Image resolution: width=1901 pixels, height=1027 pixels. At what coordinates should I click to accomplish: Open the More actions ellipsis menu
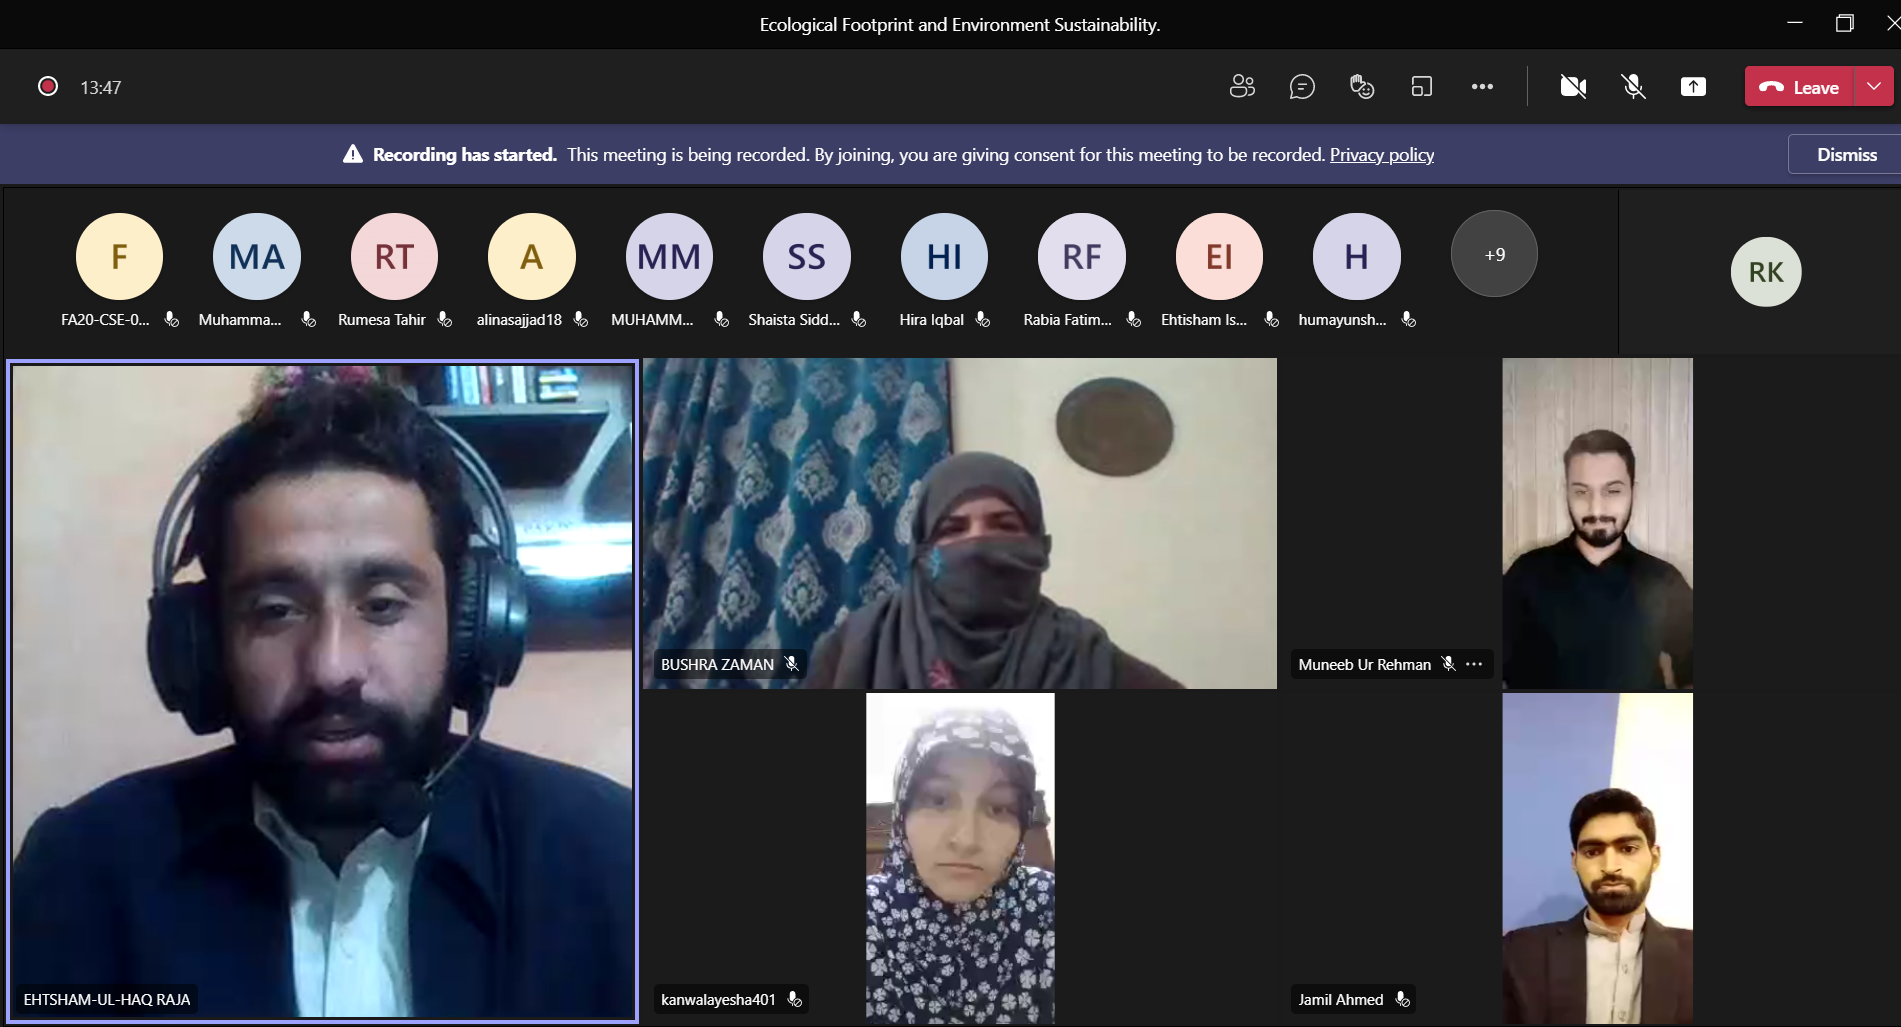click(1482, 87)
